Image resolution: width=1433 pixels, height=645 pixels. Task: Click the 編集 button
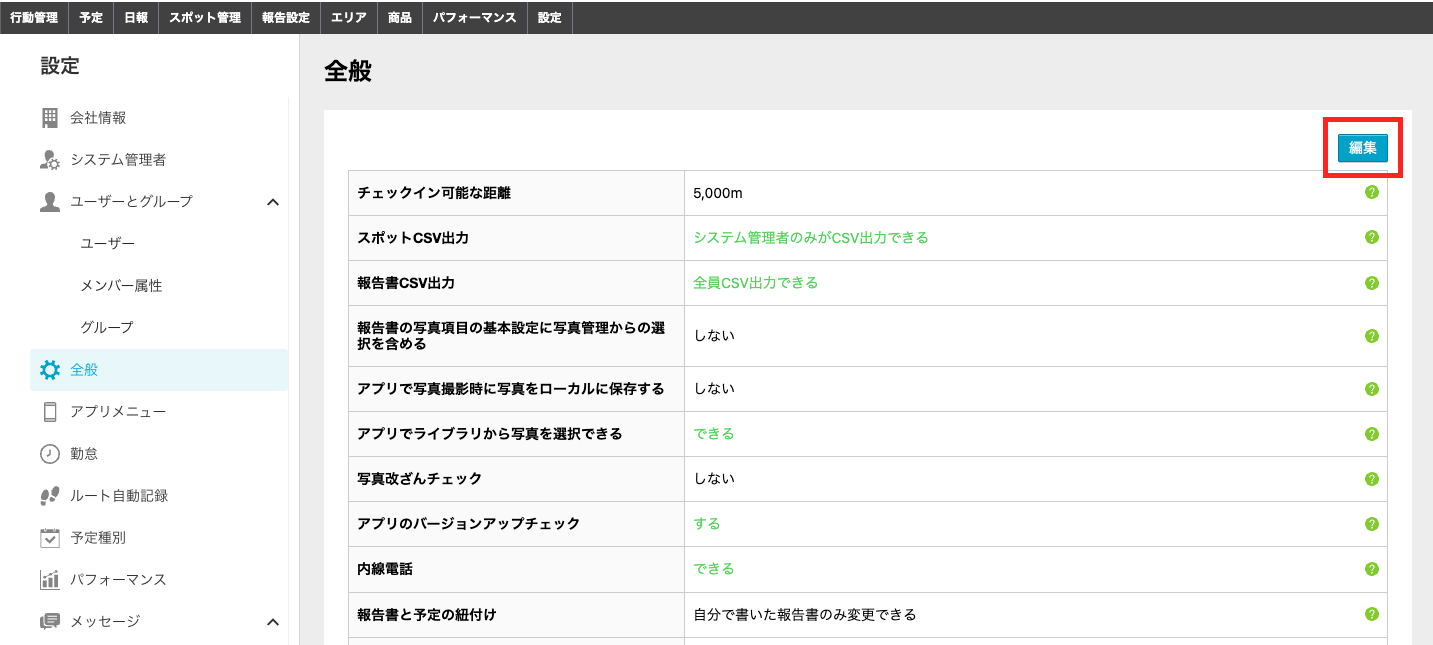pyautogui.click(x=1363, y=148)
